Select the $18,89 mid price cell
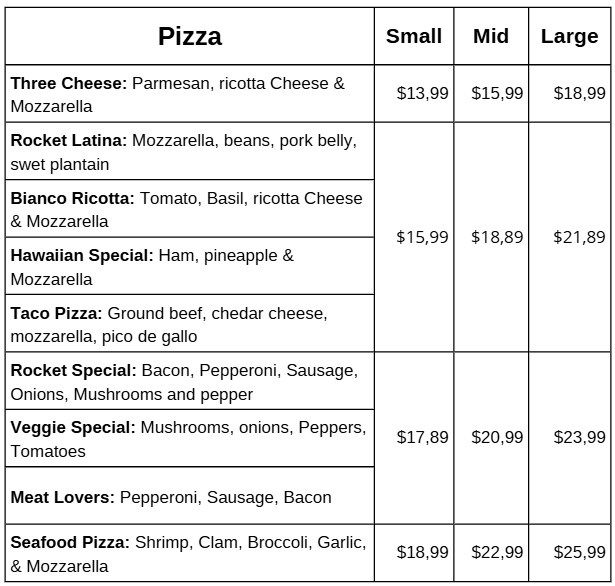 (497, 237)
